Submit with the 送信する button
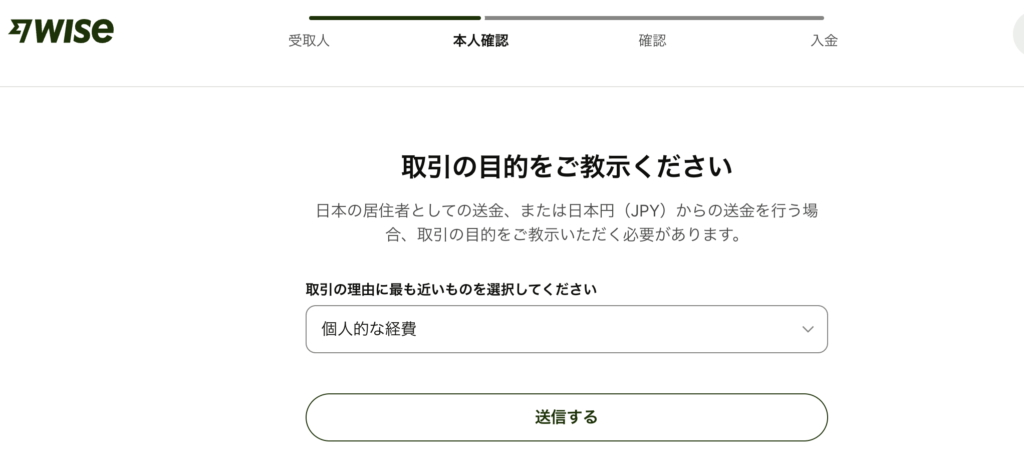This screenshot has height=466, width=1024. [x=566, y=417]
